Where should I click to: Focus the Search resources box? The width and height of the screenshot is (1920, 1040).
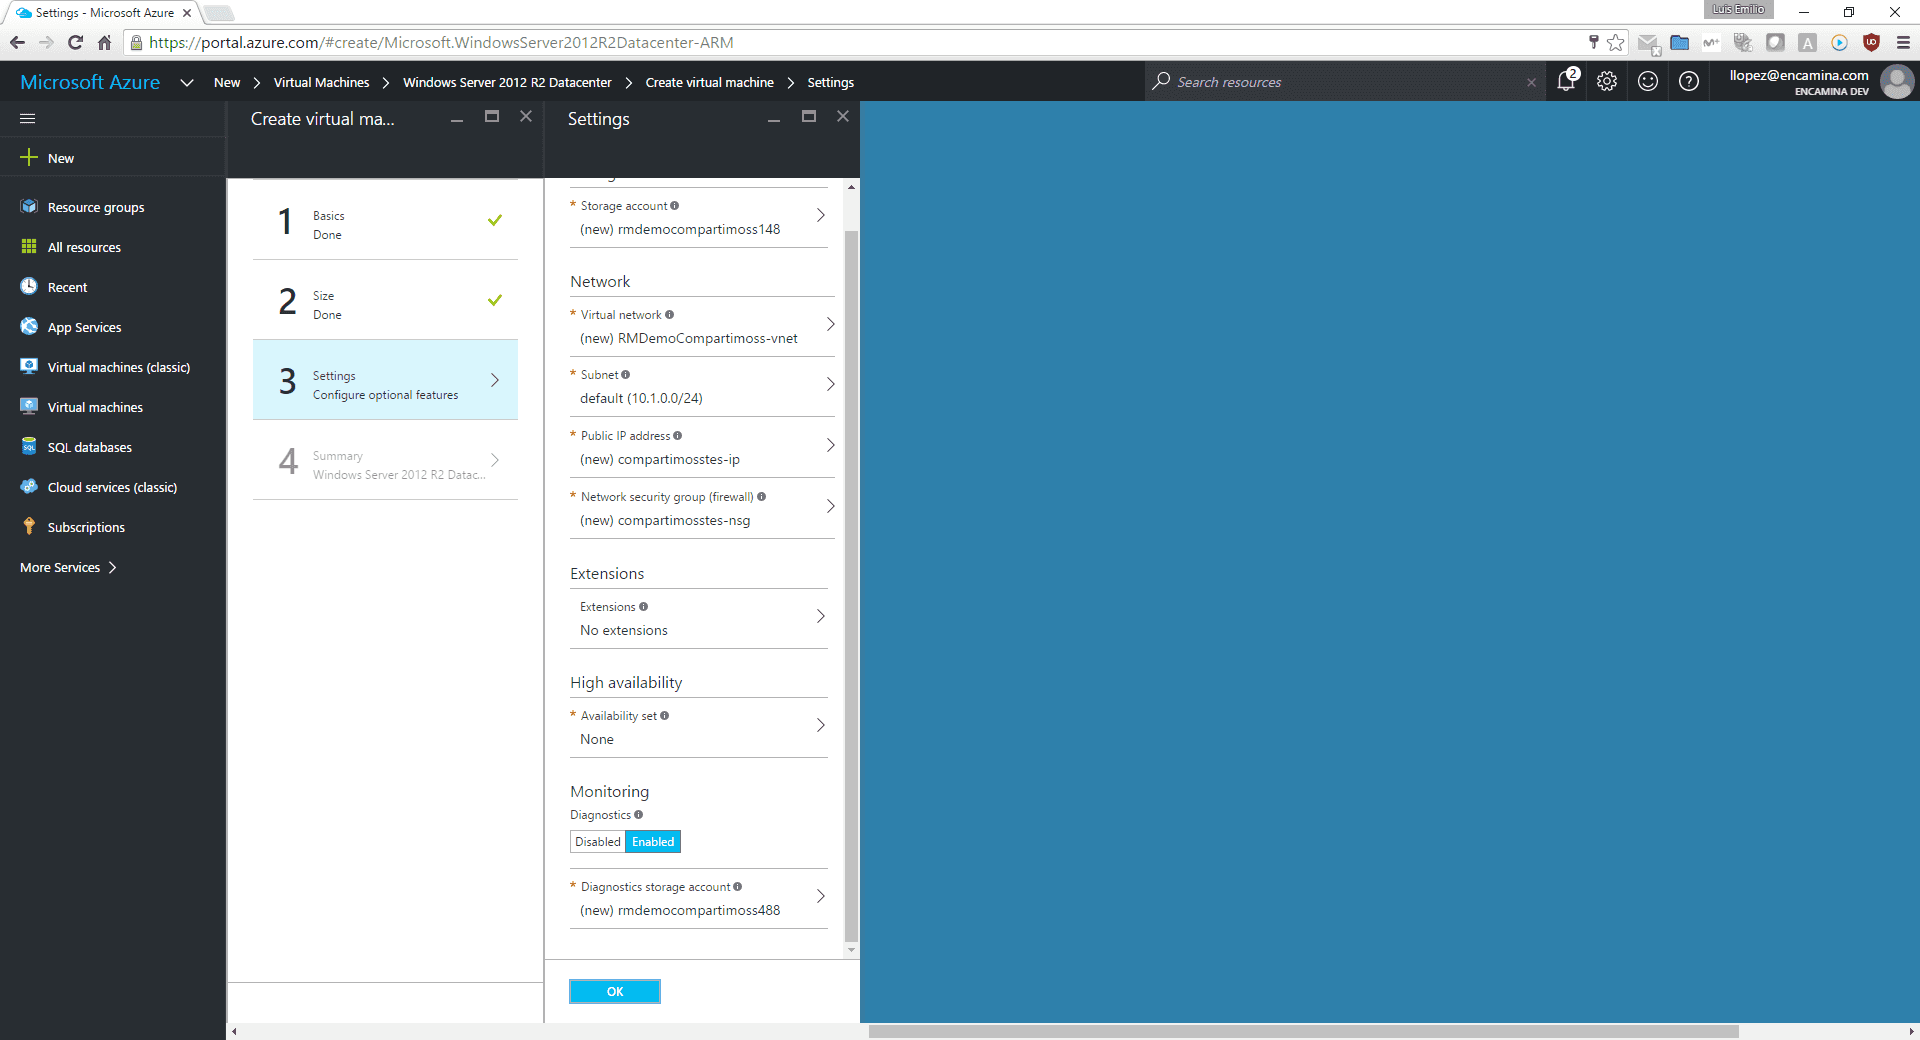[x=1345, y=82]
